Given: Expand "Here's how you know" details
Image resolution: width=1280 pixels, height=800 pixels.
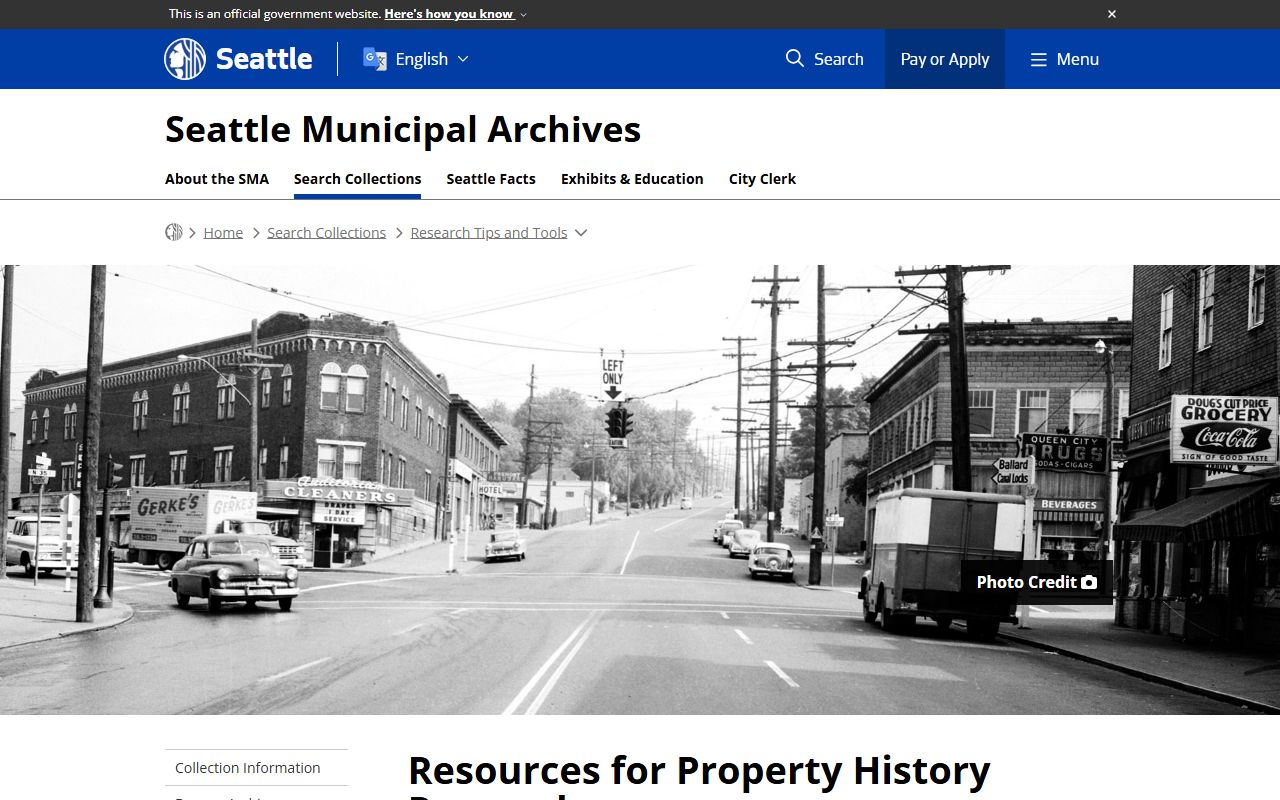Looking at the screenshot, I should tap(455, 14).
